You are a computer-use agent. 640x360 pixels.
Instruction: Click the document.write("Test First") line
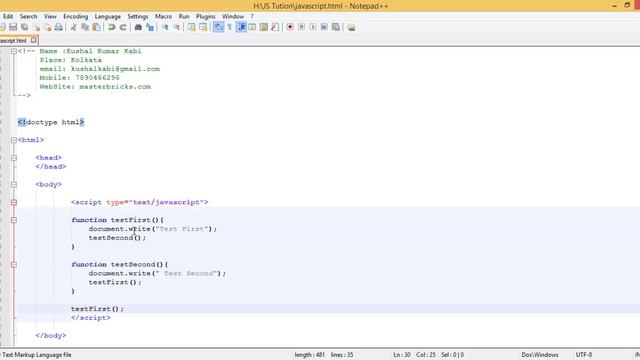pos(153,229)
